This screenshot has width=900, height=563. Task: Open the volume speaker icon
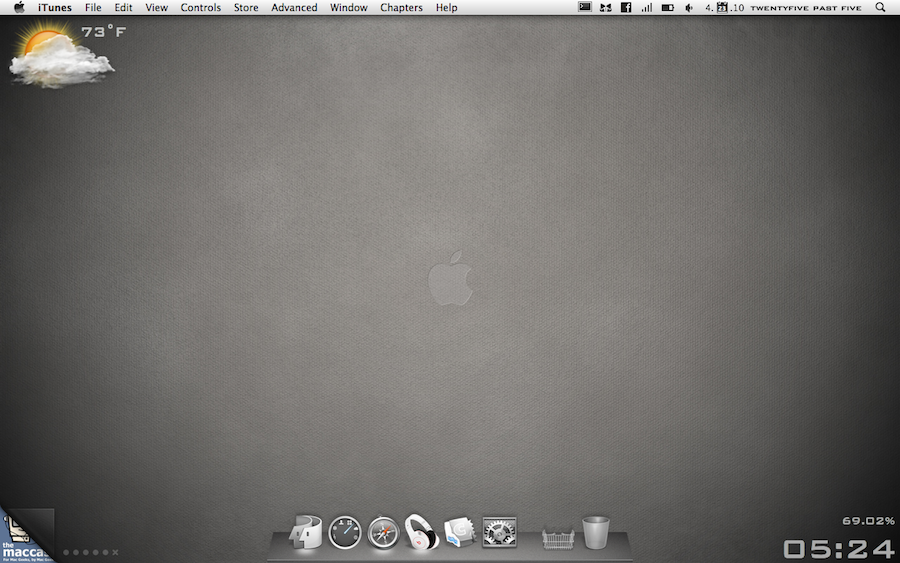point(689,7)
